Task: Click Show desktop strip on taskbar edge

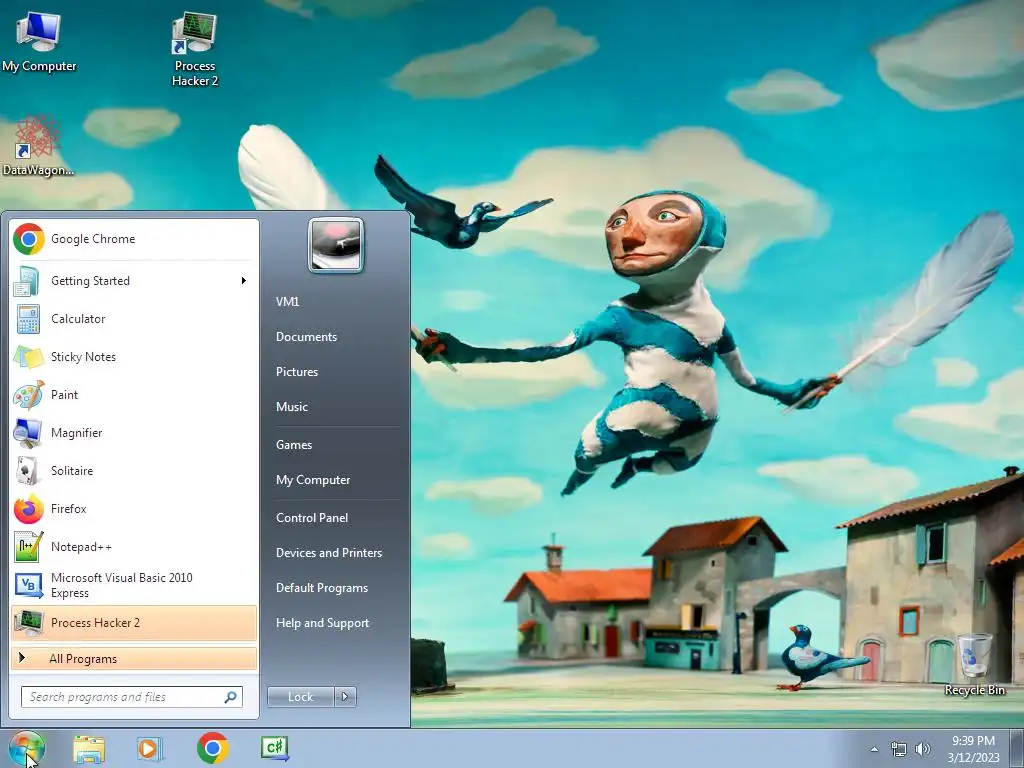Action: click(1016, 749)
